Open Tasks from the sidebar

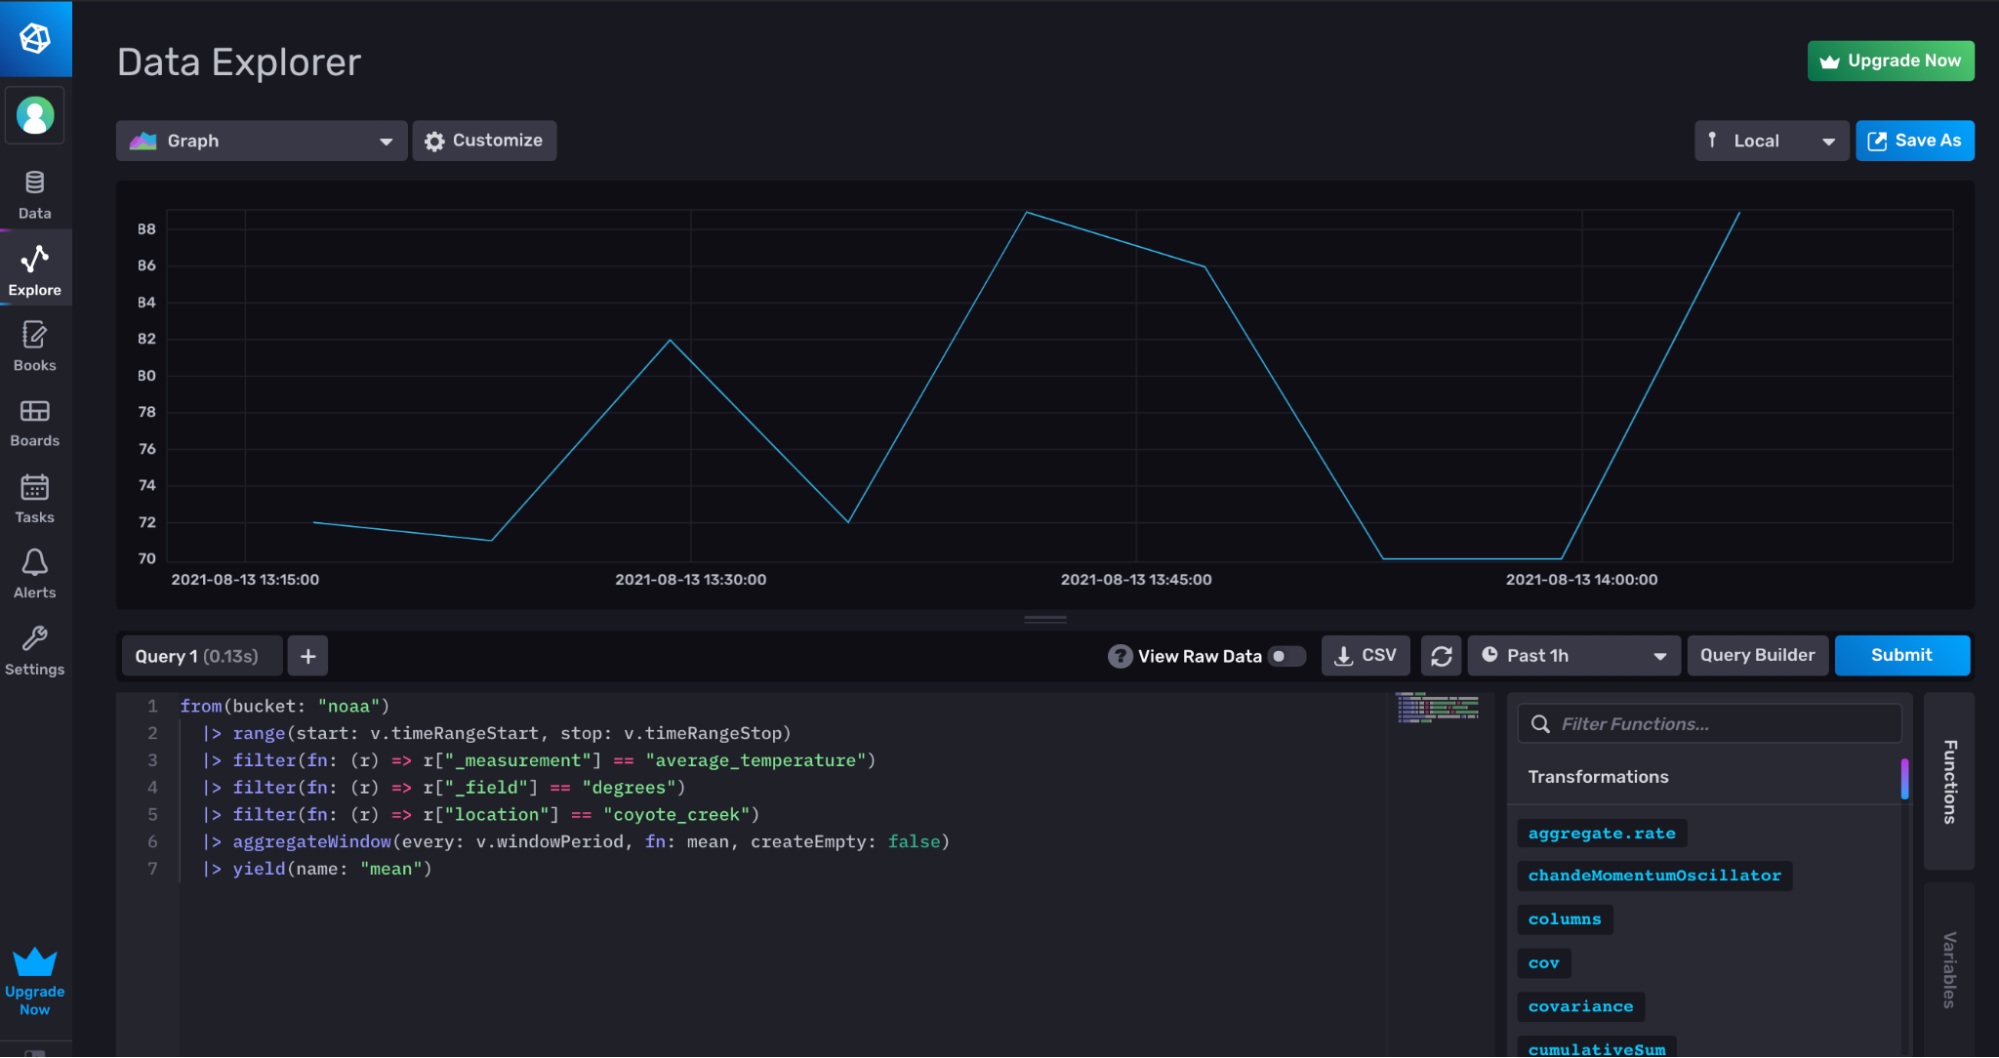tap(35, 498)
